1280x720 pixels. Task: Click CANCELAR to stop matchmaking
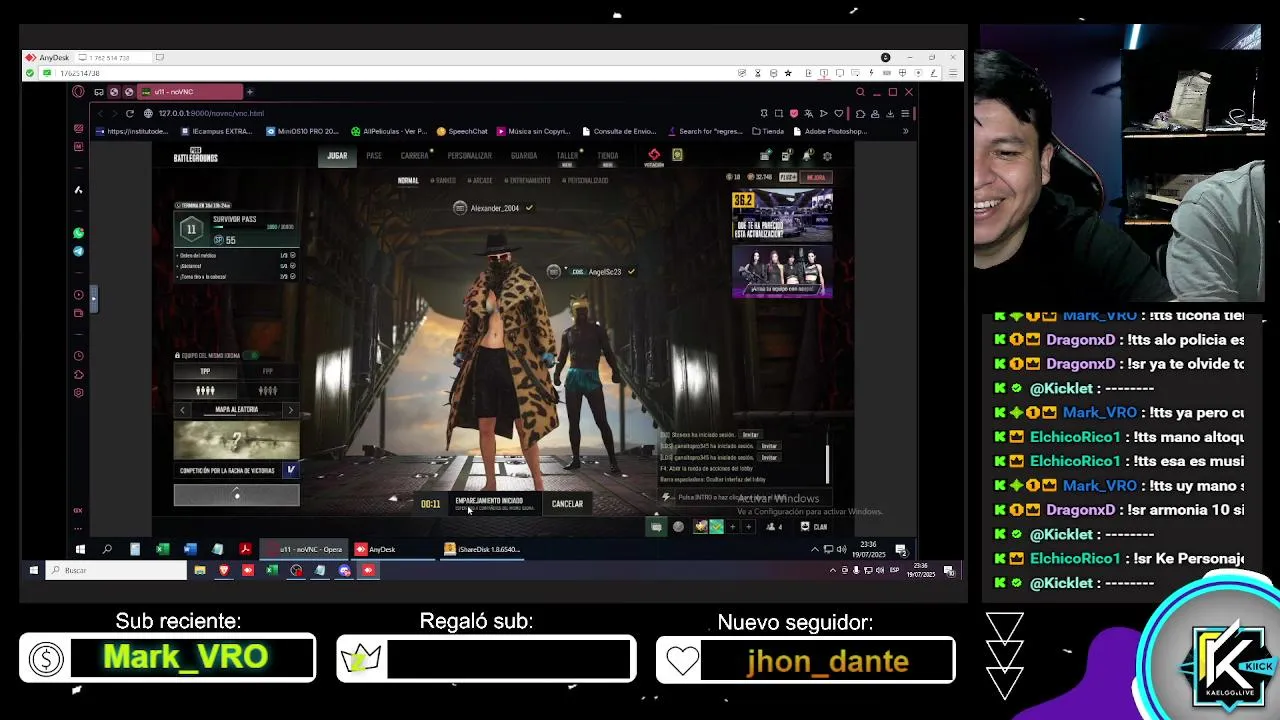click(x=567, y=504)
